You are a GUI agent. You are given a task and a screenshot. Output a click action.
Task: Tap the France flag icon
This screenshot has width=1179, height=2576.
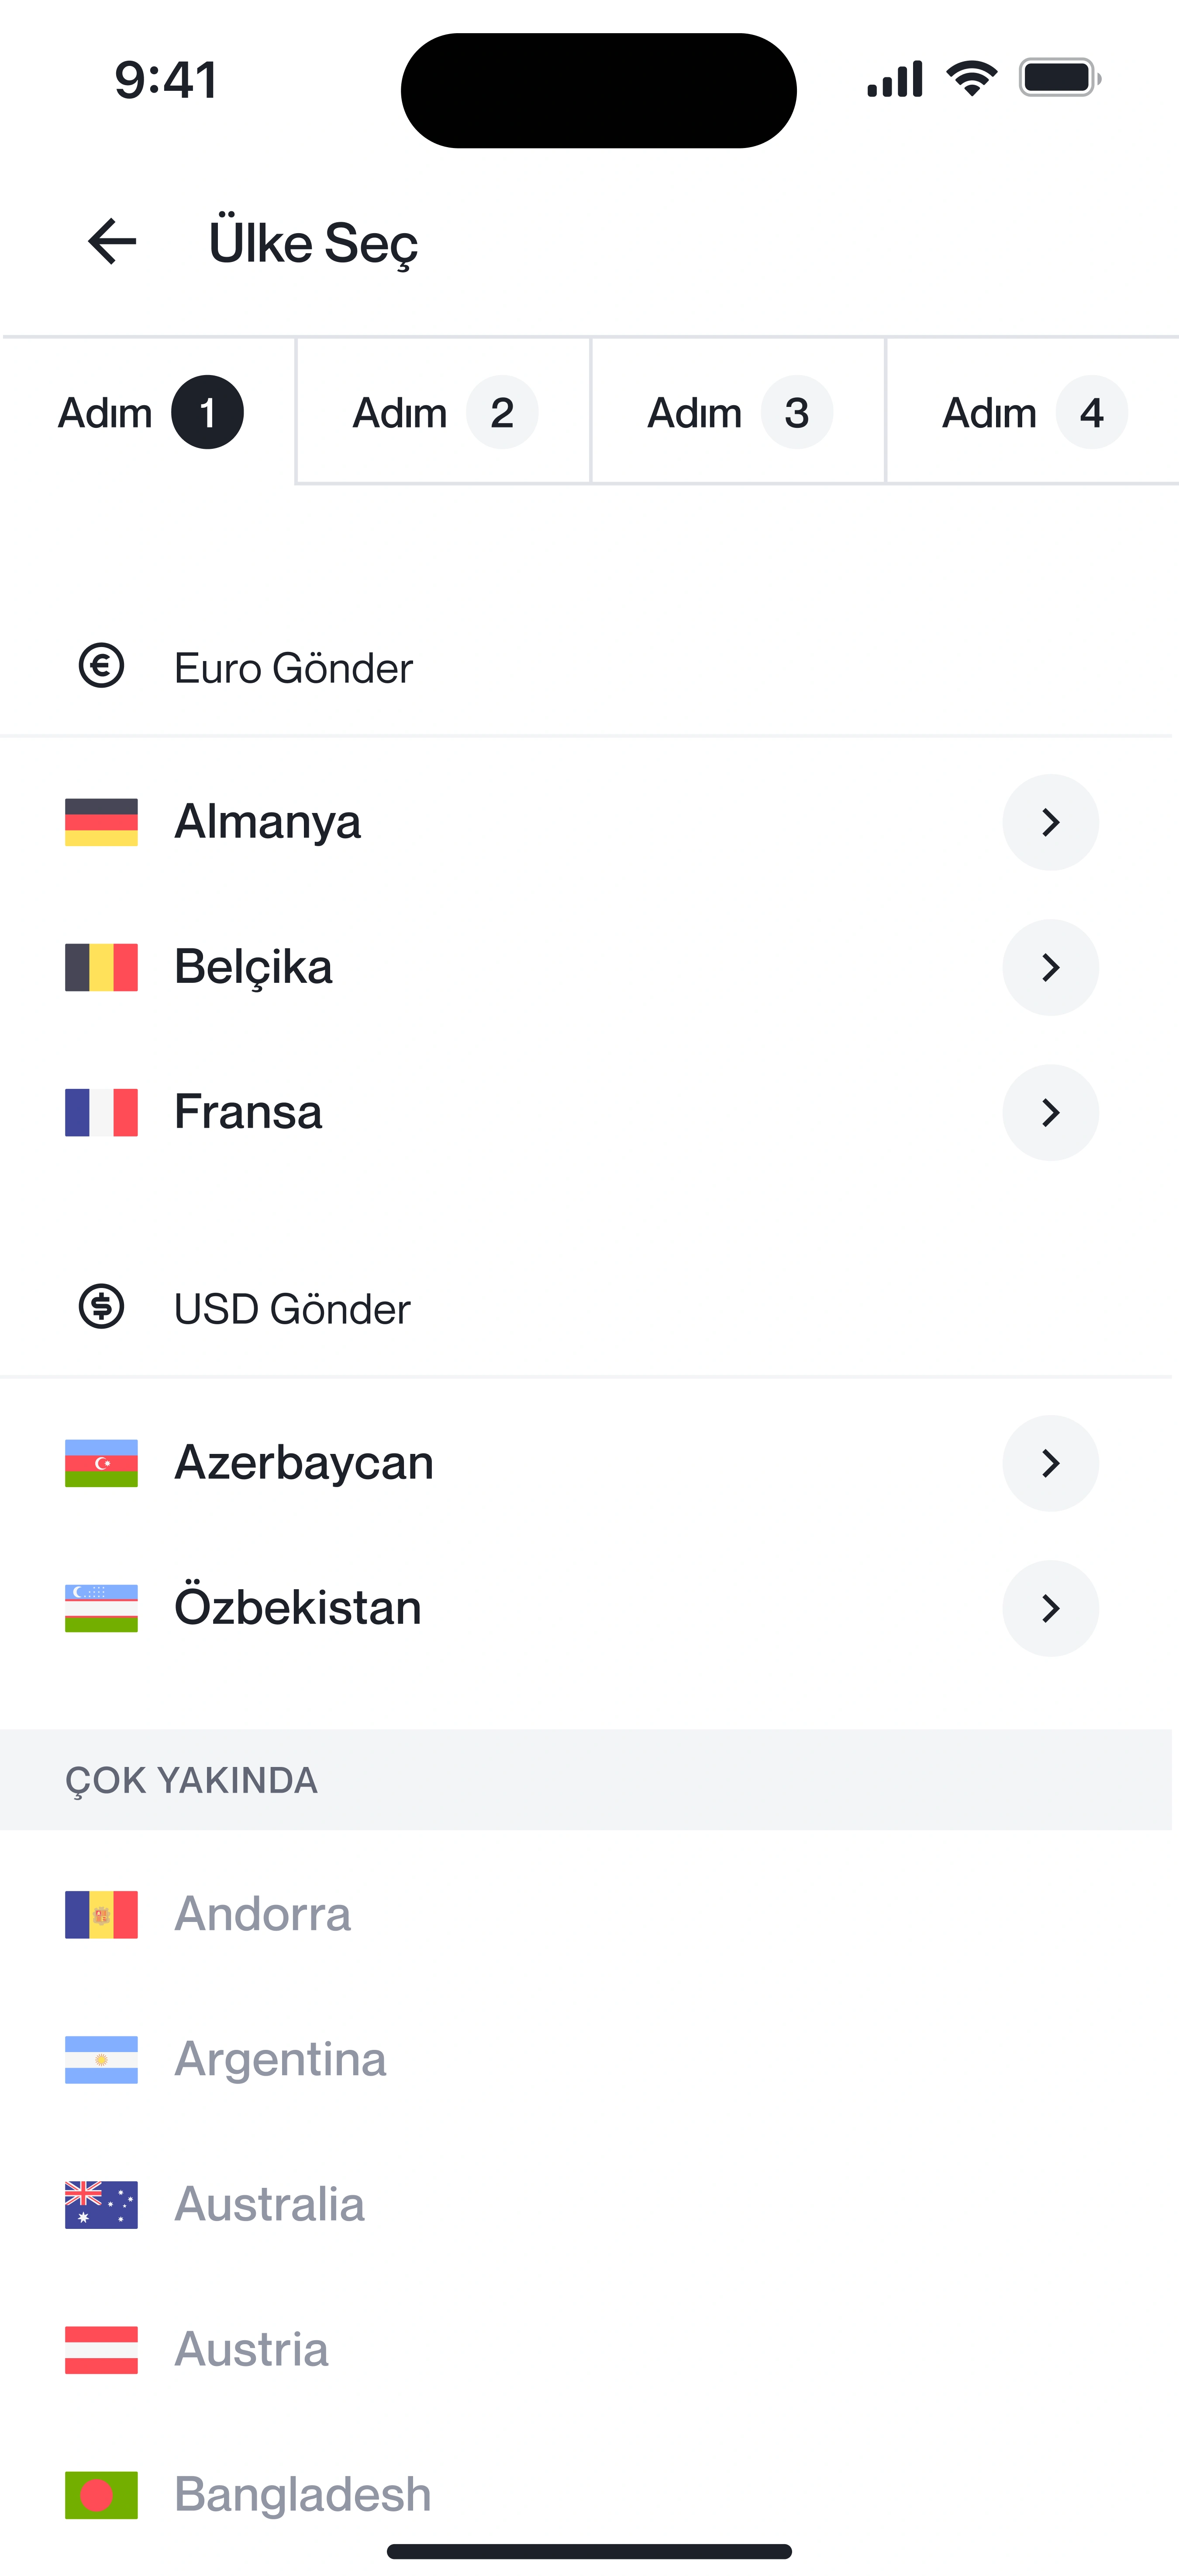tap(101, 1112)
